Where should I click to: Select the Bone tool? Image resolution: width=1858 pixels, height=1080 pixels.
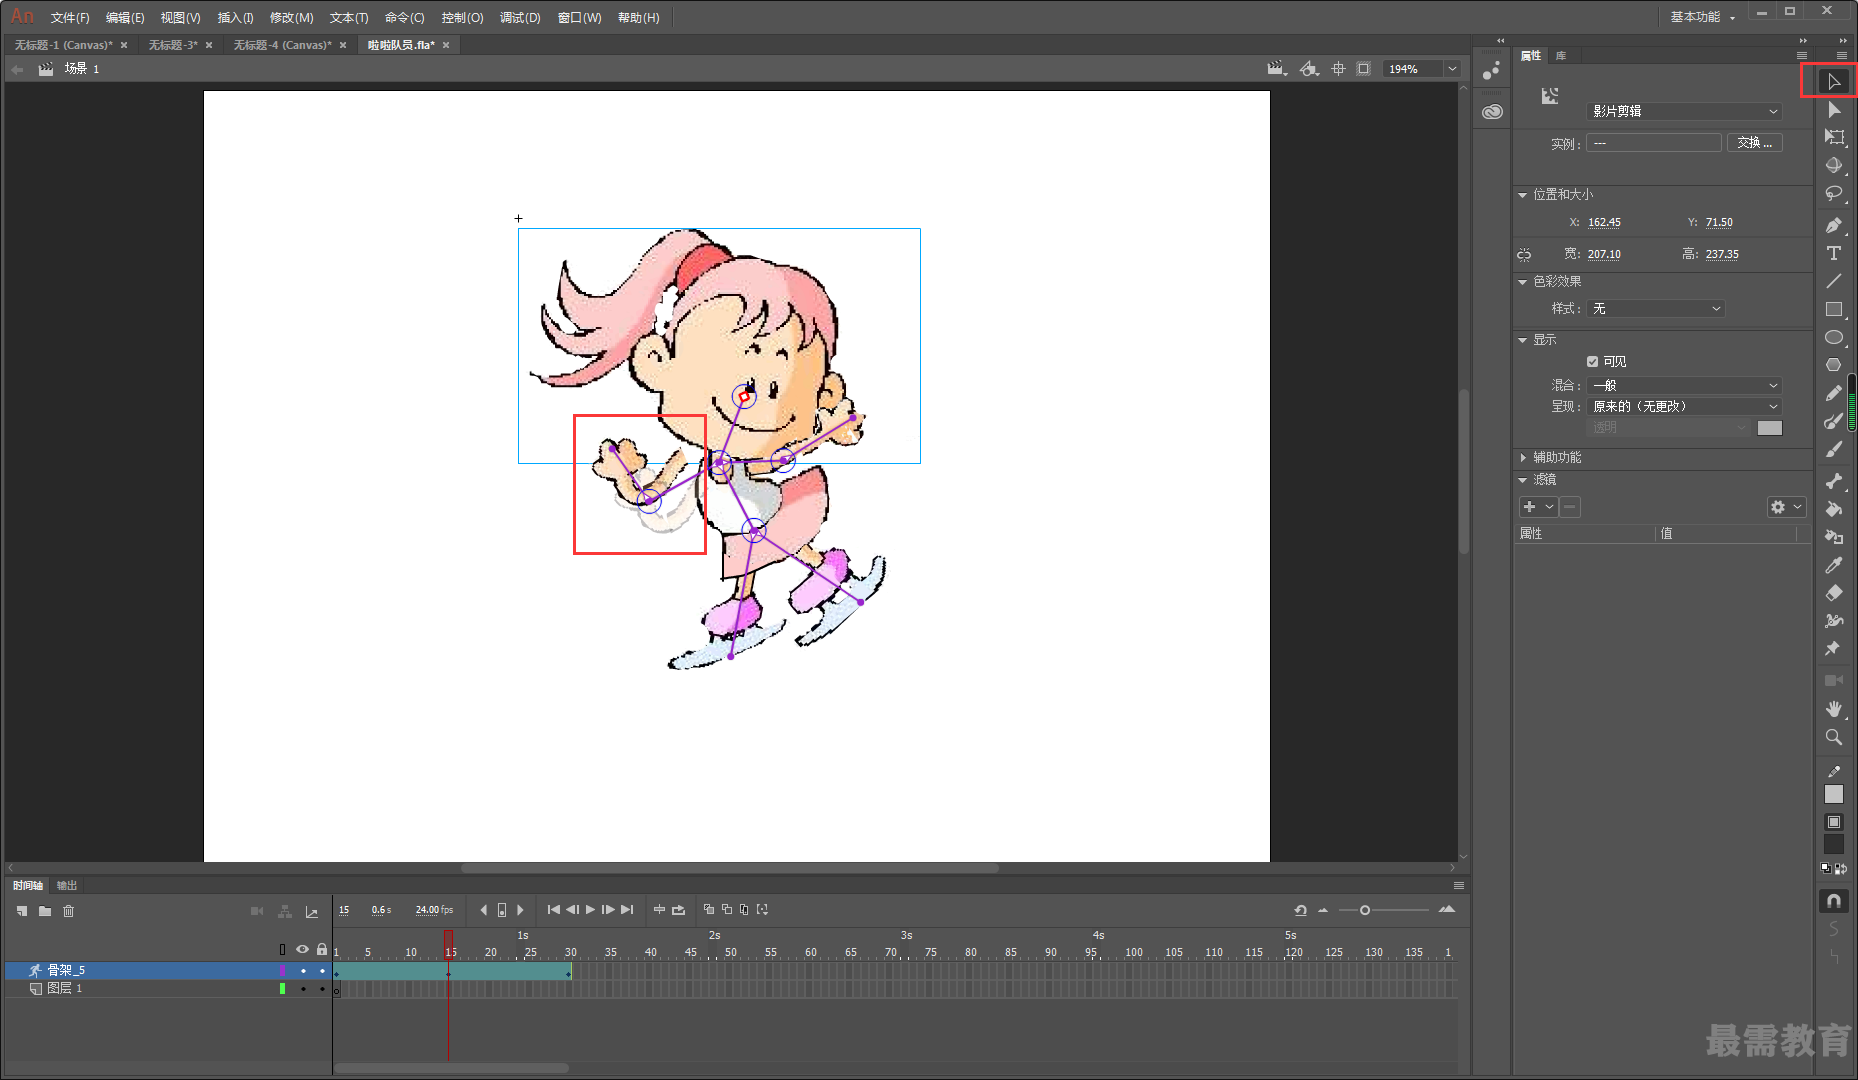coord(1833,481)
